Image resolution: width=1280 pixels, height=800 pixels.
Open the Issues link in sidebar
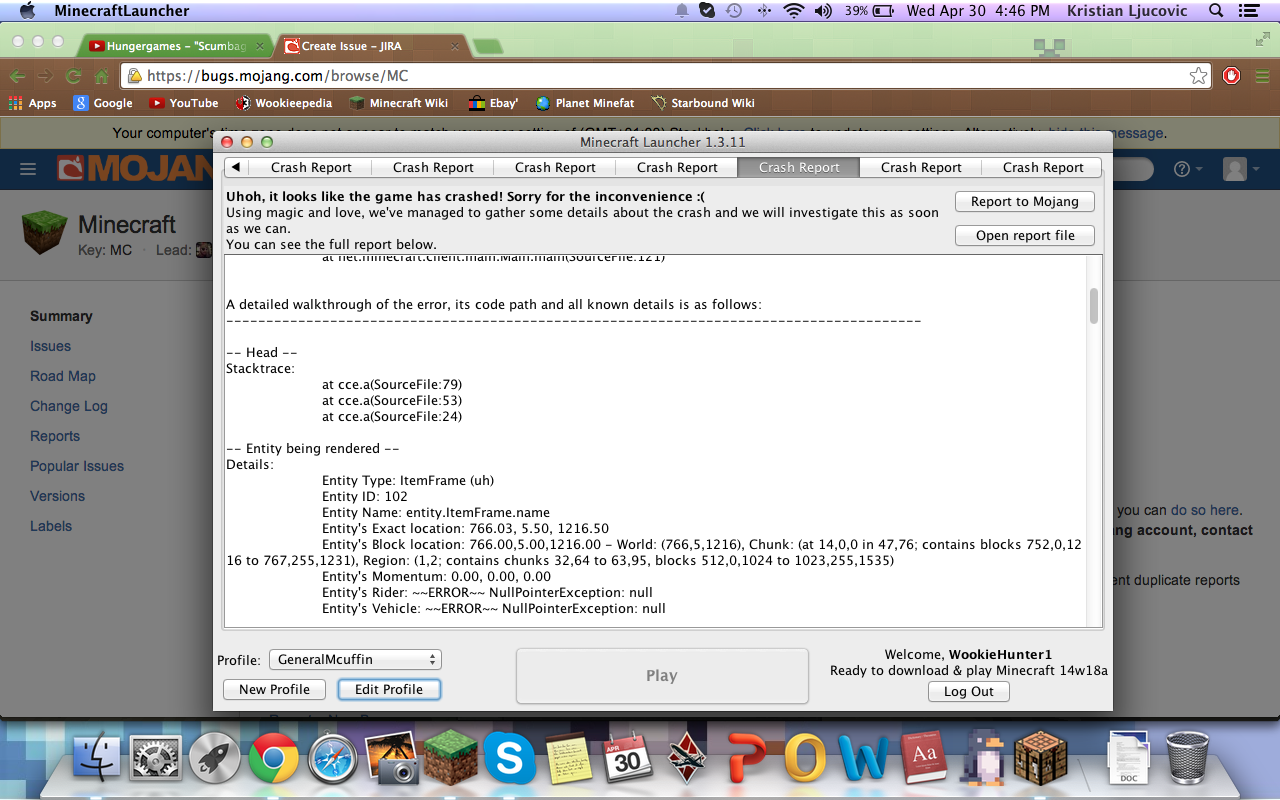point(50,346)
